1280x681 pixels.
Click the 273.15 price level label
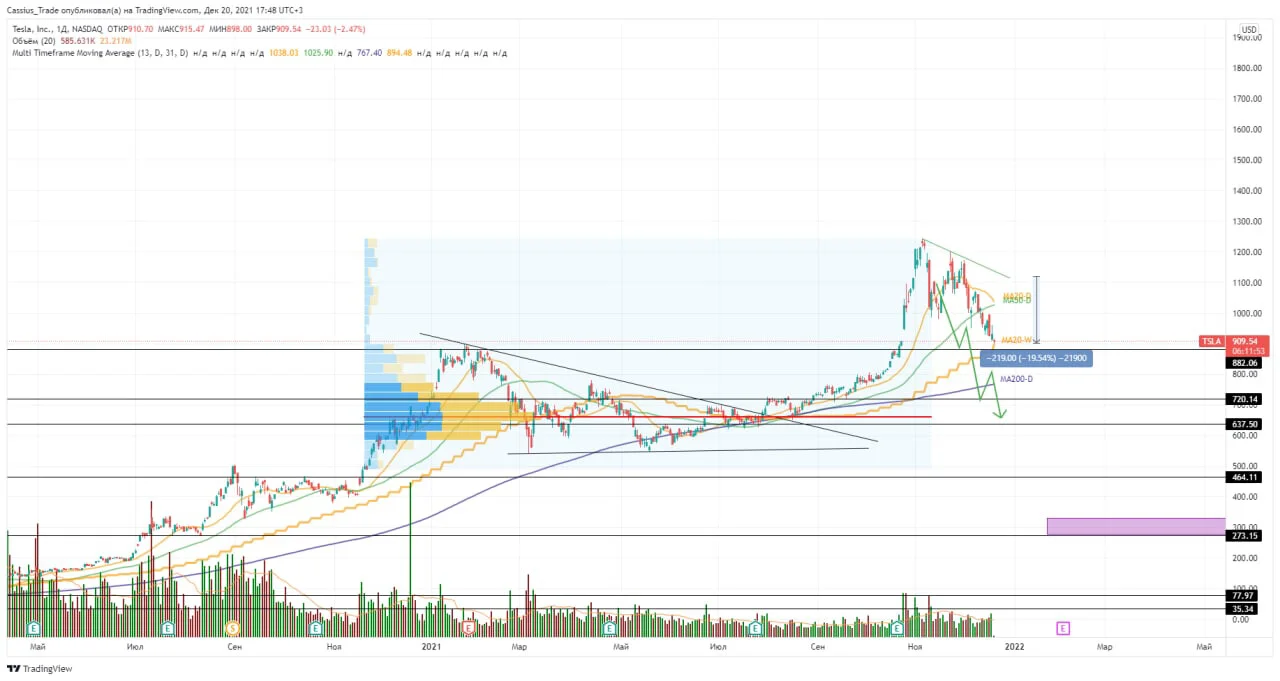tap(1244, 536)
